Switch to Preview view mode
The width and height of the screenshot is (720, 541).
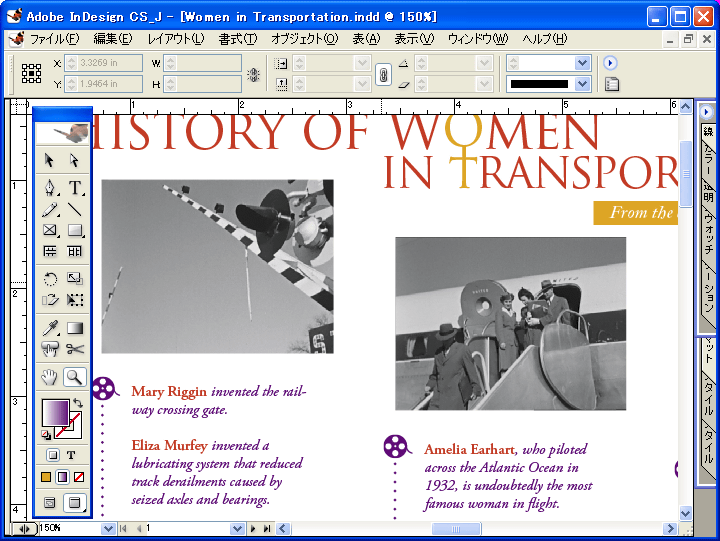pyautogui.click(x=74, y=502)
